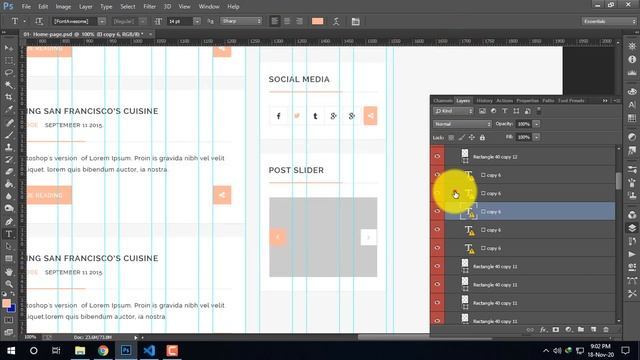Toggle visibility of the highlighted copy 6 layer
Viewport: 640px width, 360px height.
coord(437,211)
